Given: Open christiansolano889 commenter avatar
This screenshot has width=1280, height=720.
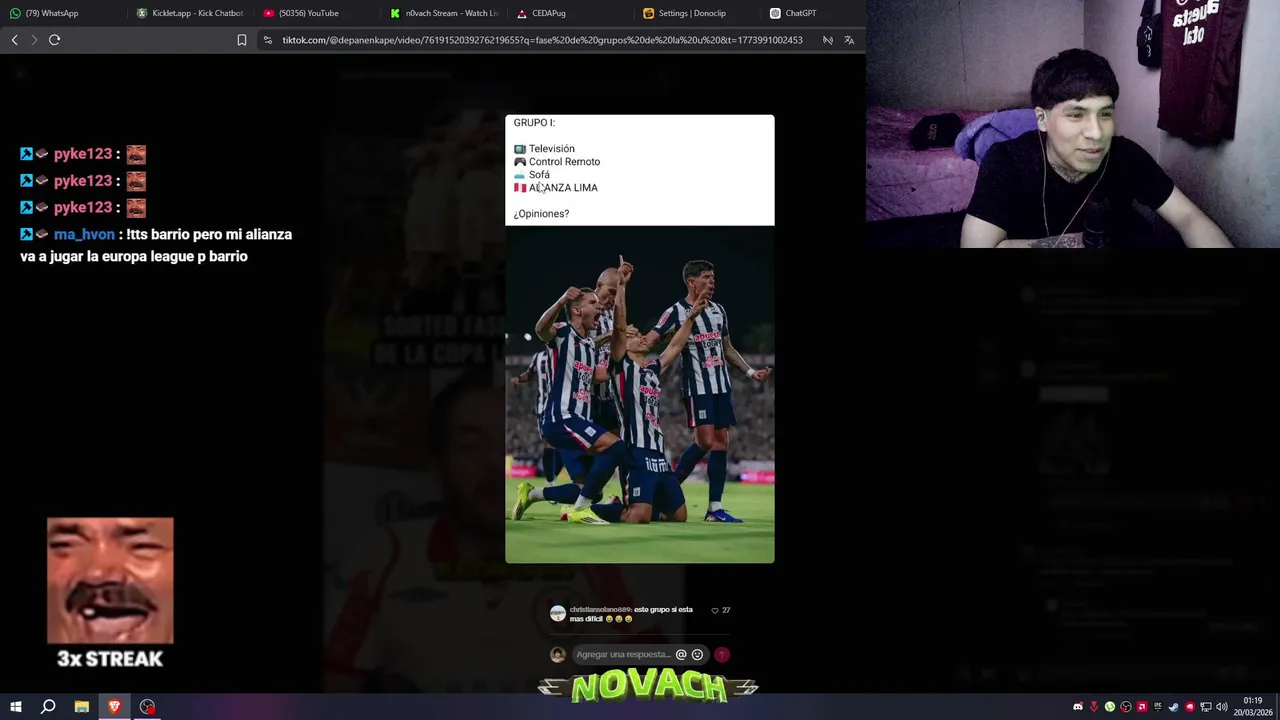Looking at the screenshot, I should (557, 614).
